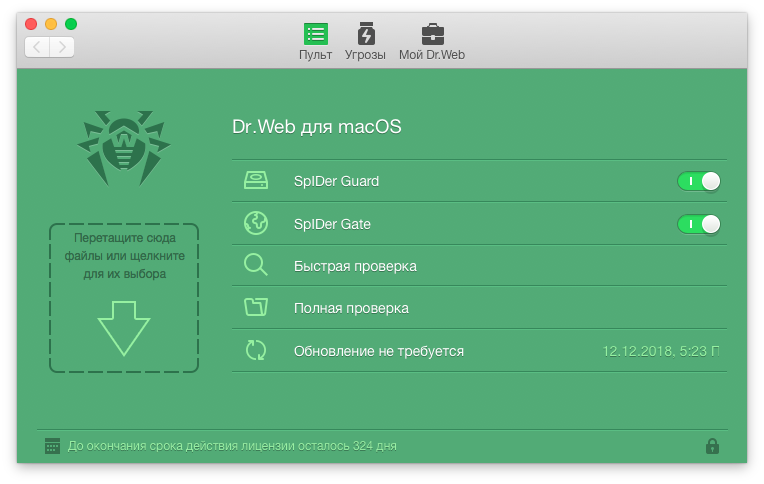Click the SpIDer Gate globe icon
Viewport: 764px width, 484px height.
pyautogui.click(x=256, y=223)
